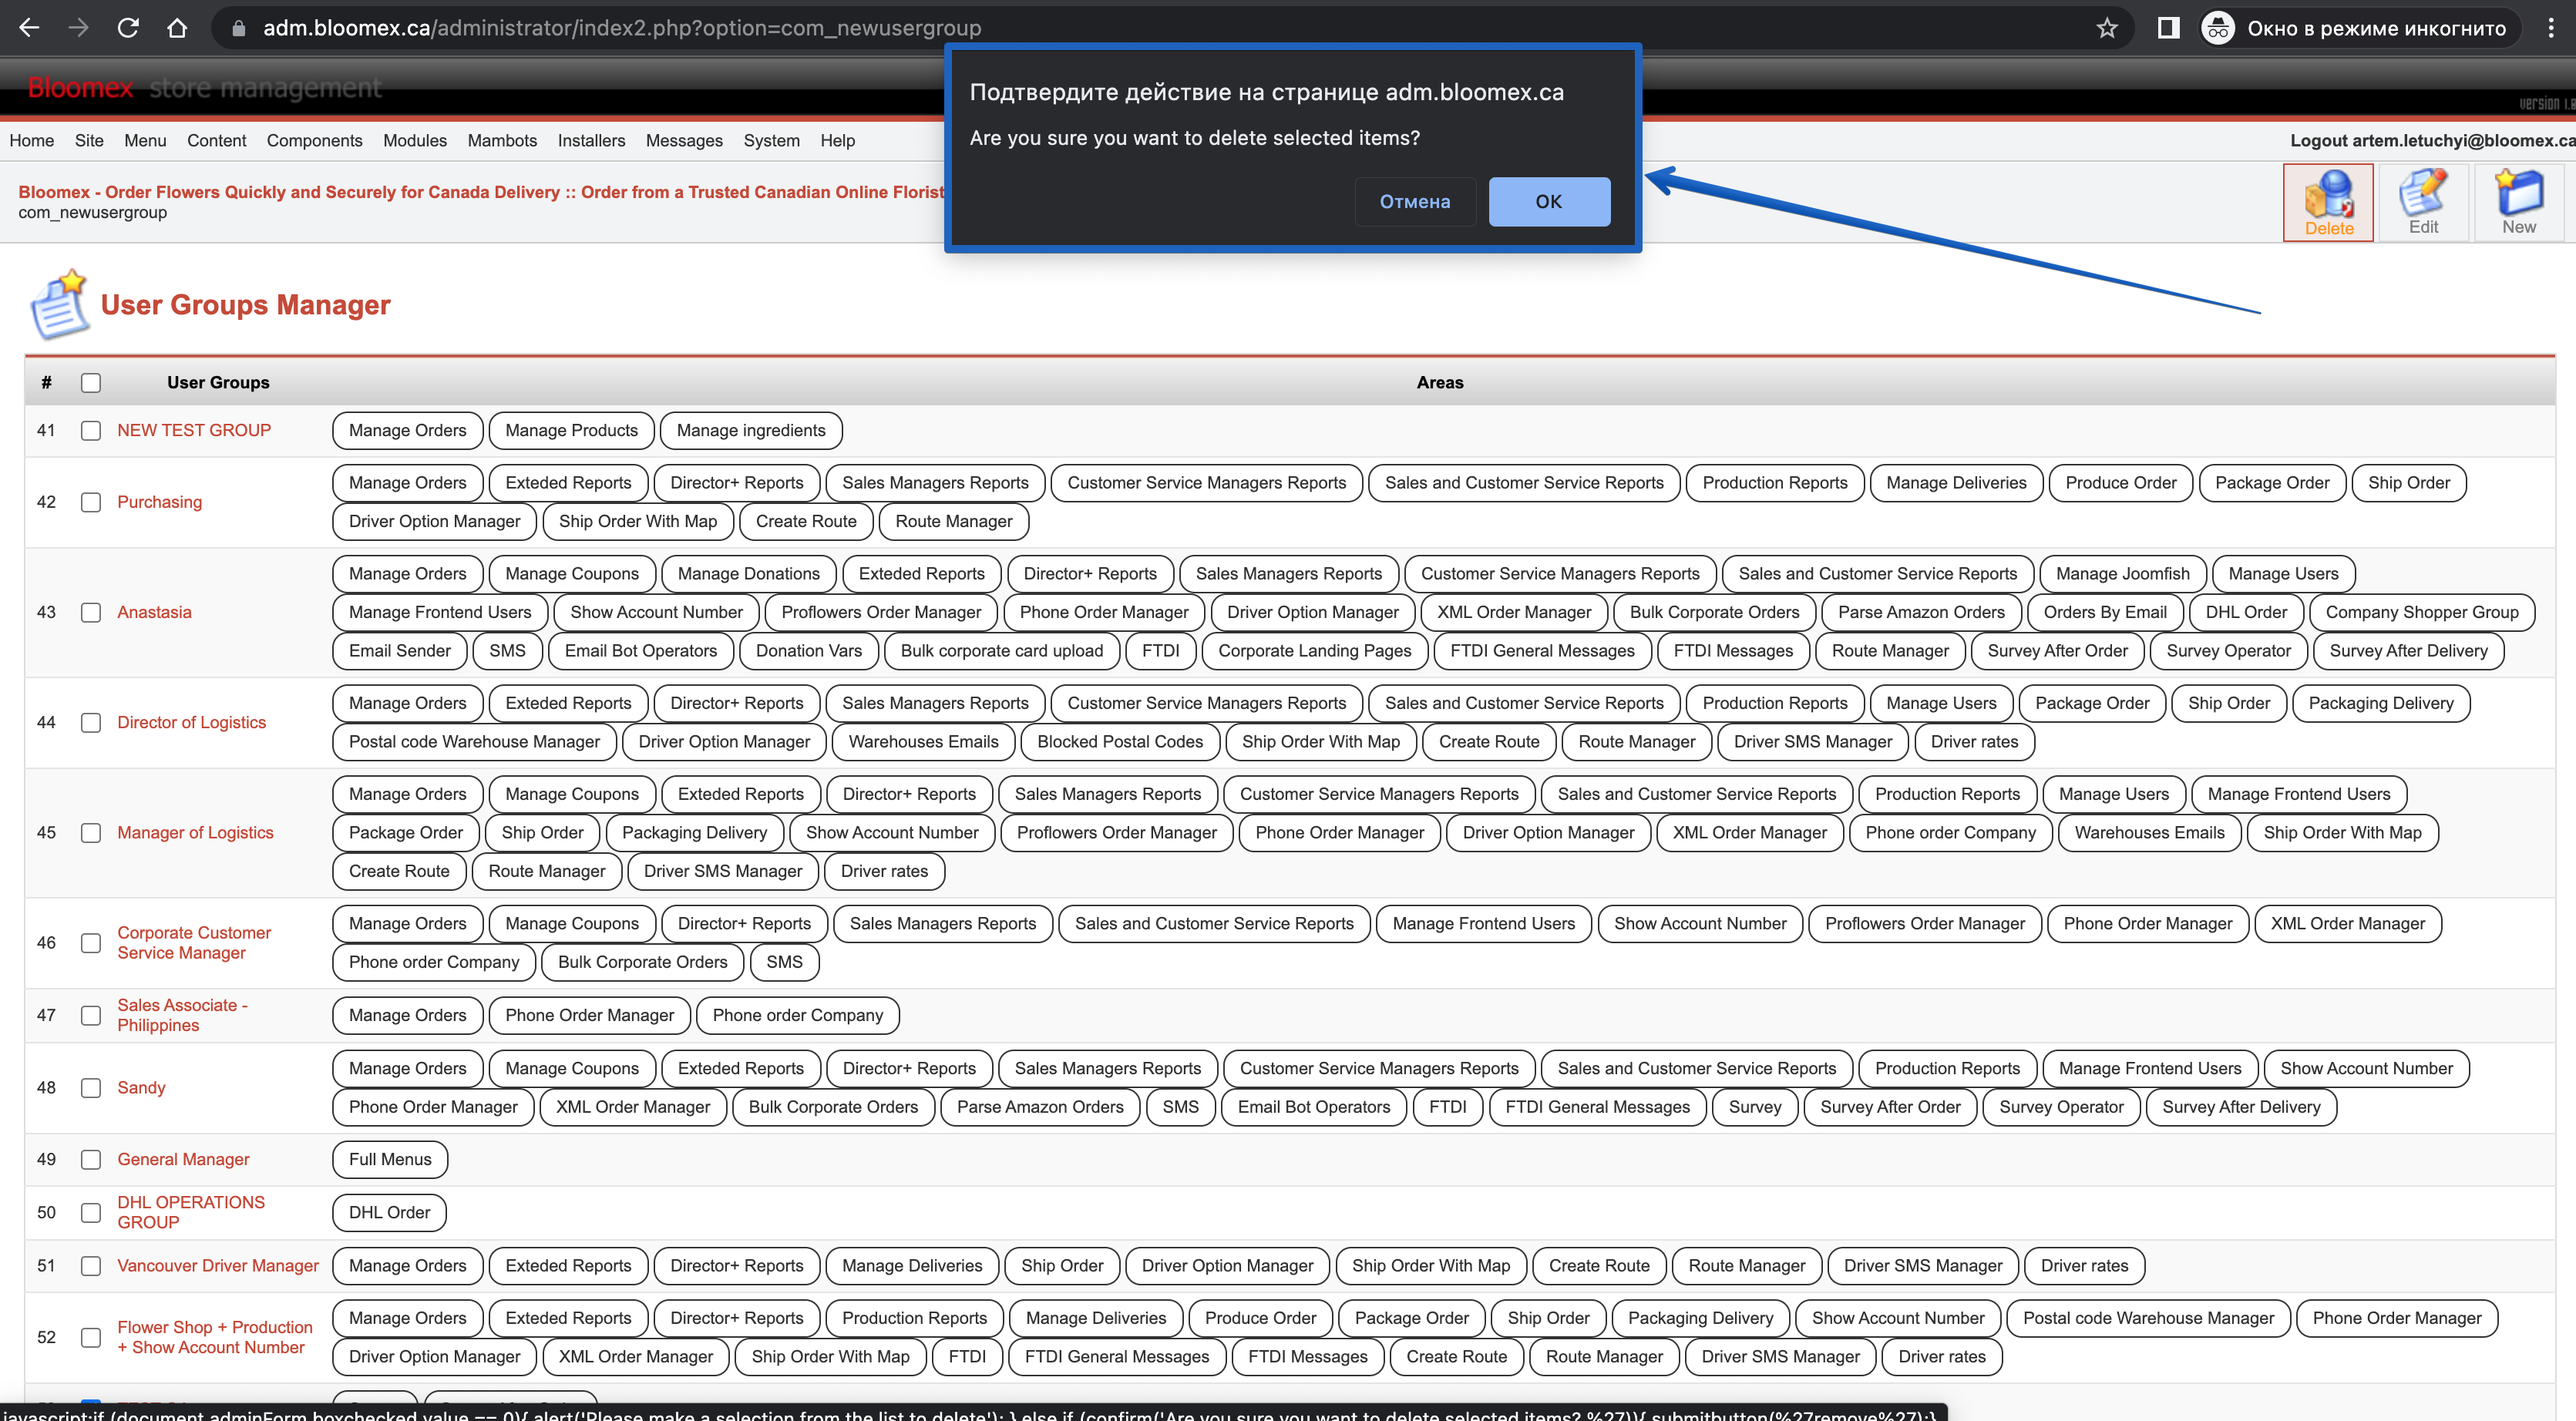Open the Components menu
This screenshot has height=1421, width=2576.
click(314, 141)
